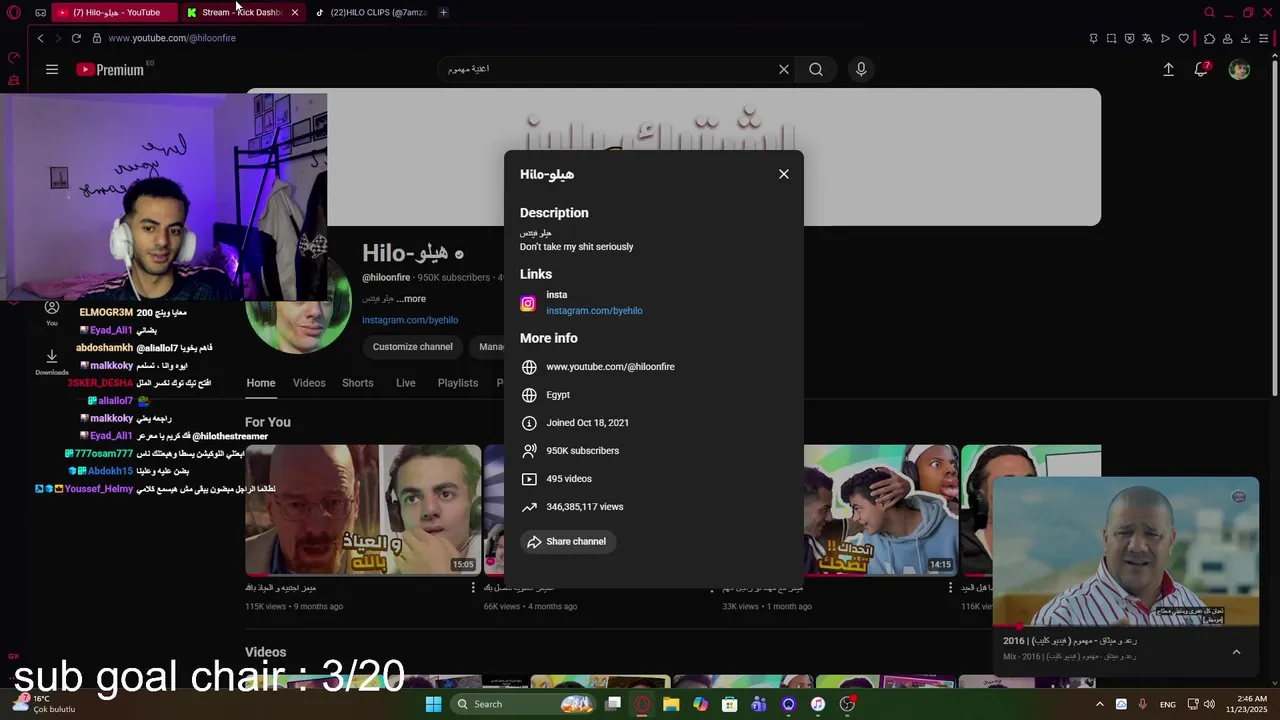1280x720 pixels.
Task: Open File Explorer from taskbar
Action: click(671, 704)
